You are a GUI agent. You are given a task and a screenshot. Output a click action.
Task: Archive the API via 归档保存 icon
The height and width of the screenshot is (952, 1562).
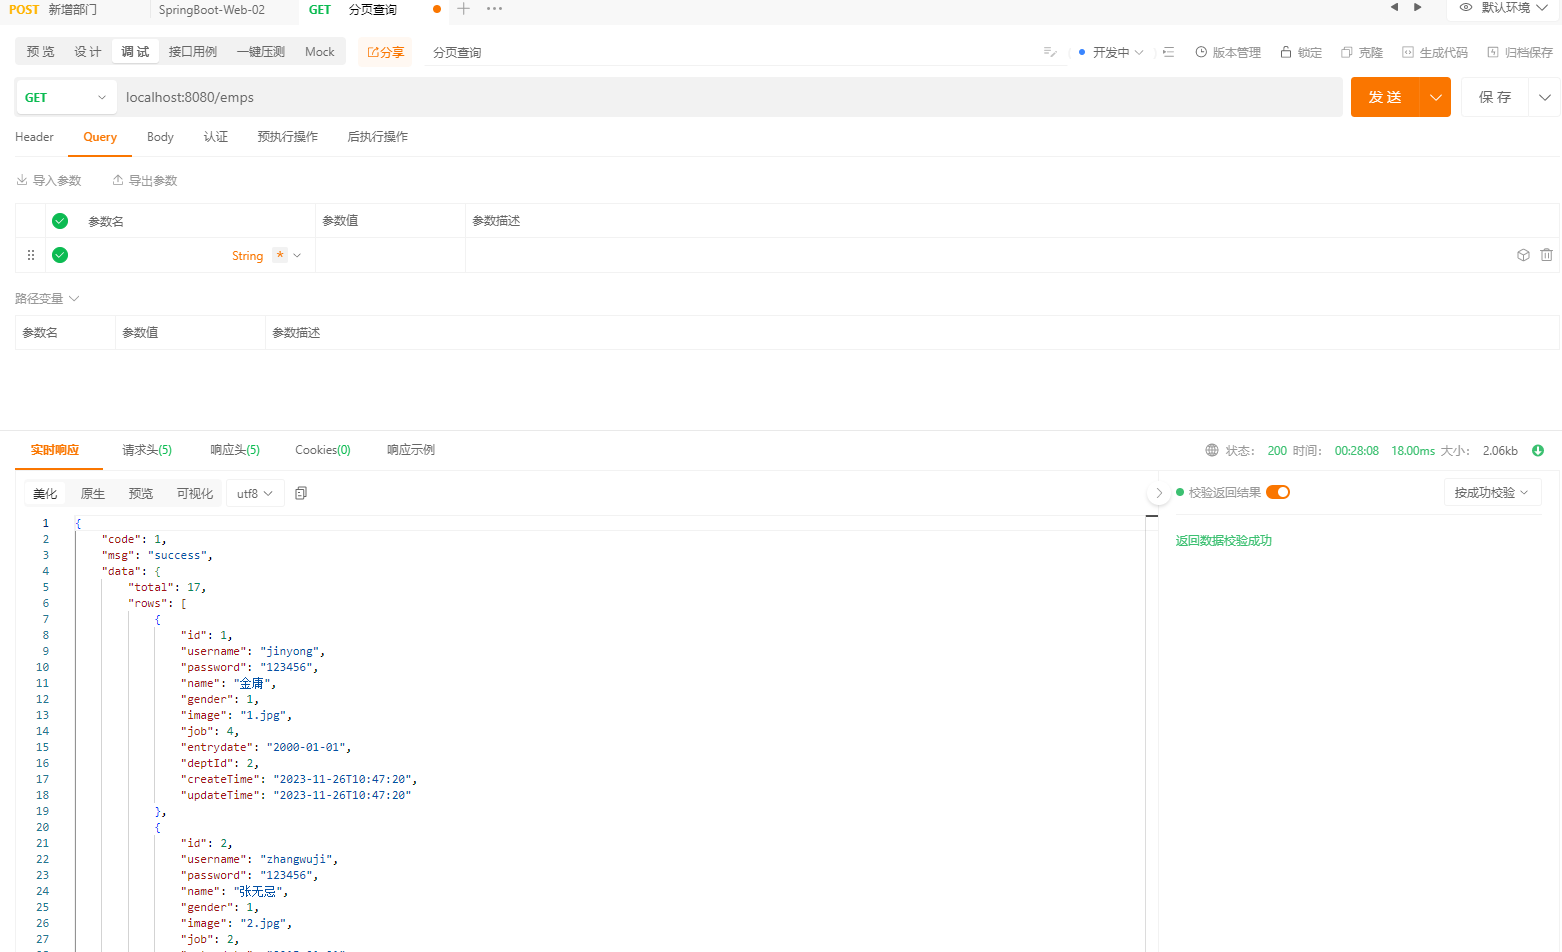point(1519,51)
